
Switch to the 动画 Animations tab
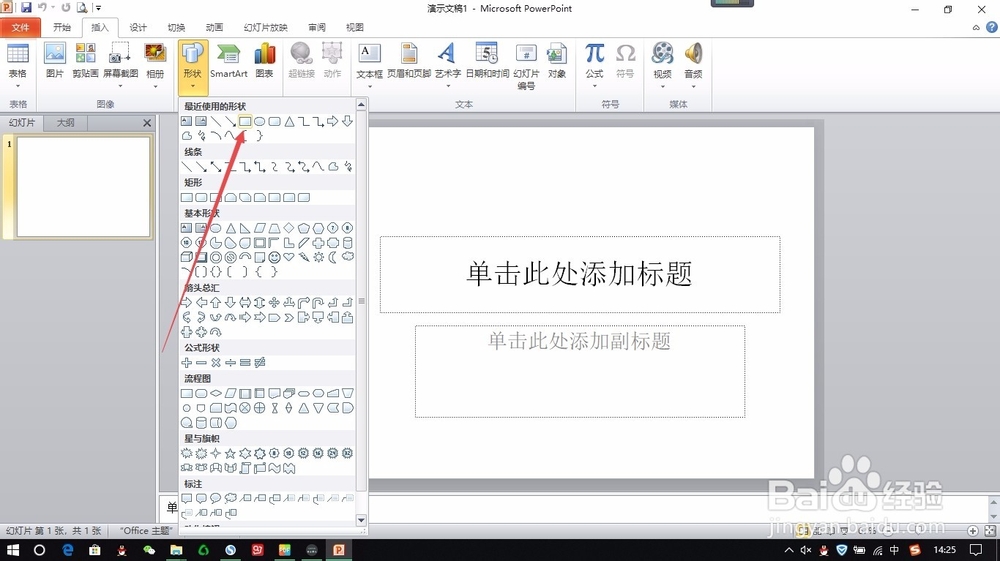click(214, 27)
